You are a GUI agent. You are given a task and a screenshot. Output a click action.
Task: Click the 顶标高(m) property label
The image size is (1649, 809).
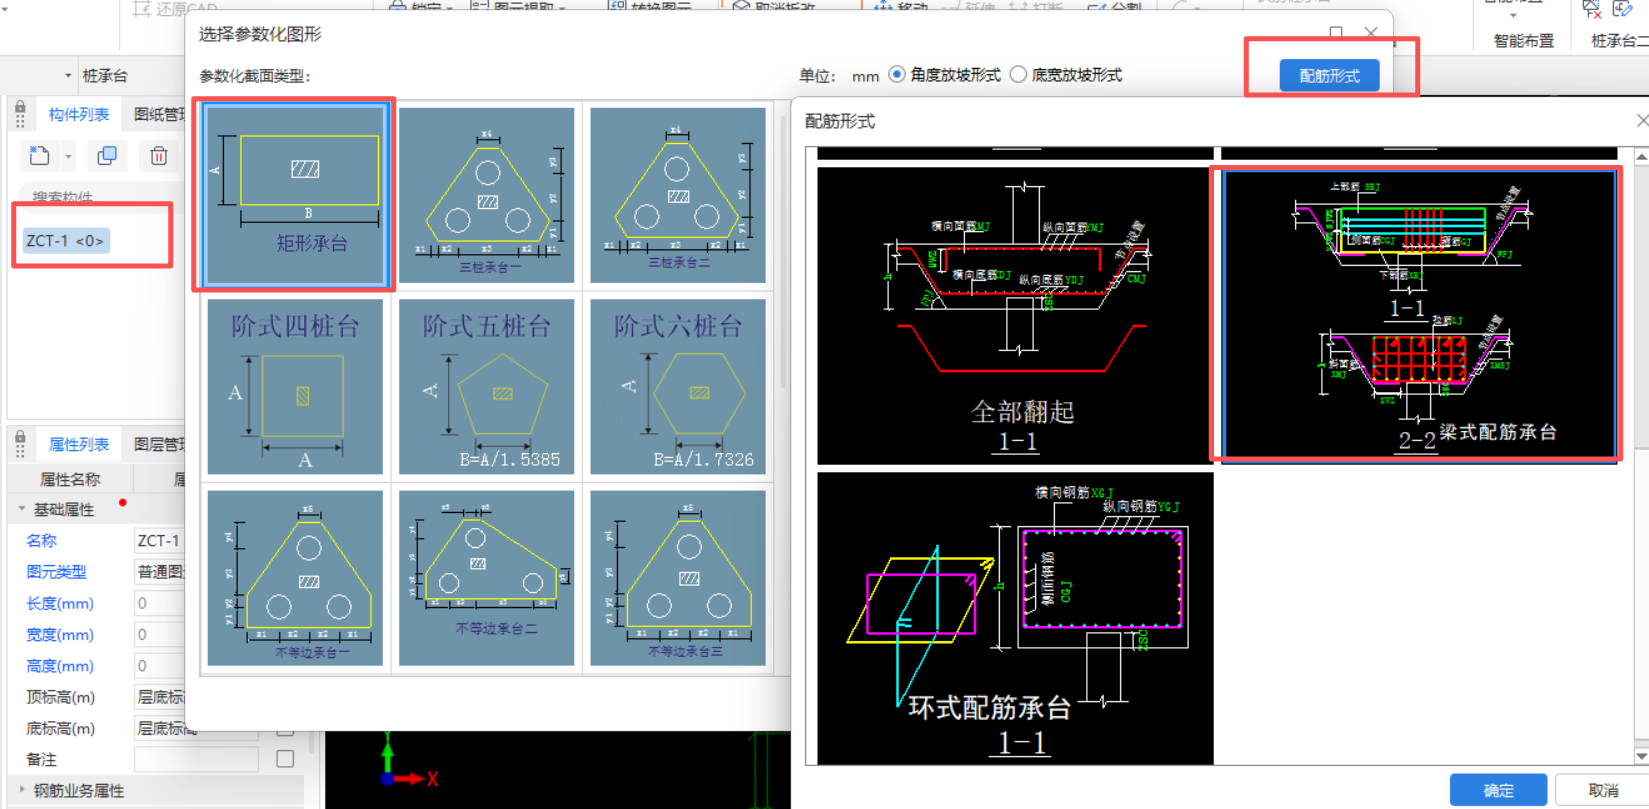pyautogui.click(x=60, y=697)
